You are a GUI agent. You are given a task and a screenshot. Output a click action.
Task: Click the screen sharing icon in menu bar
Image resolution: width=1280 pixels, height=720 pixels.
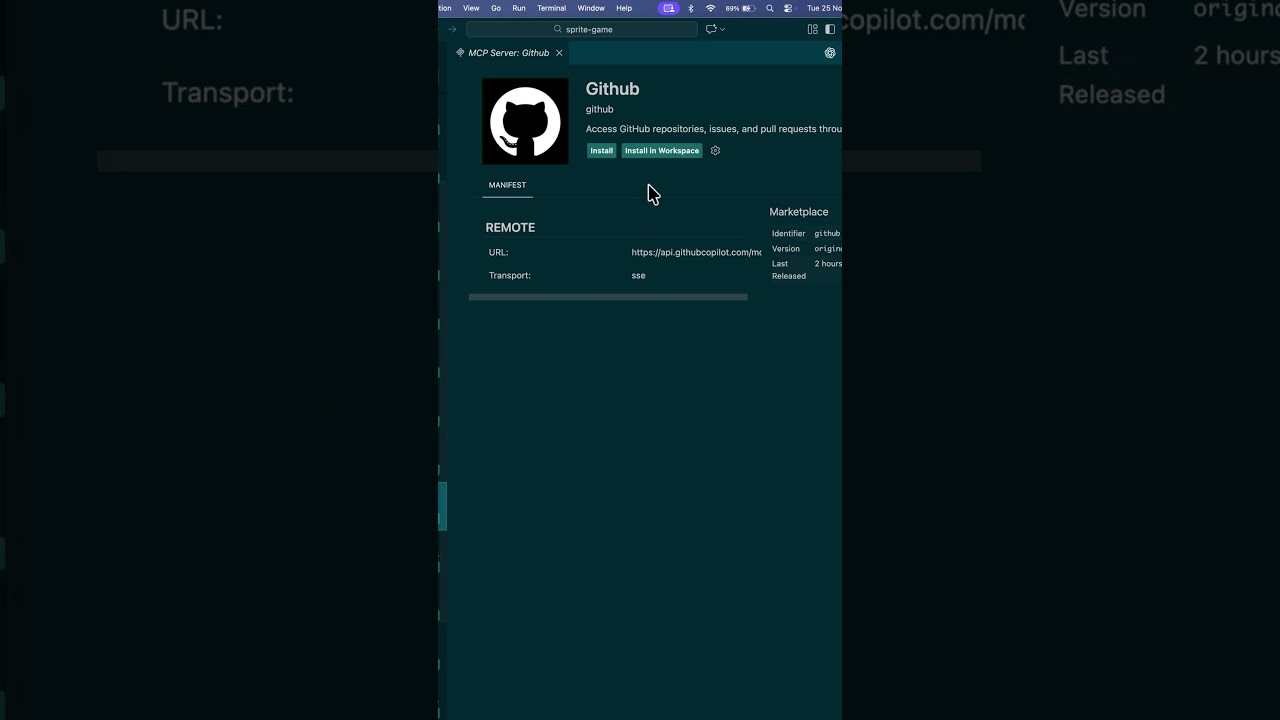coord(669,8)
